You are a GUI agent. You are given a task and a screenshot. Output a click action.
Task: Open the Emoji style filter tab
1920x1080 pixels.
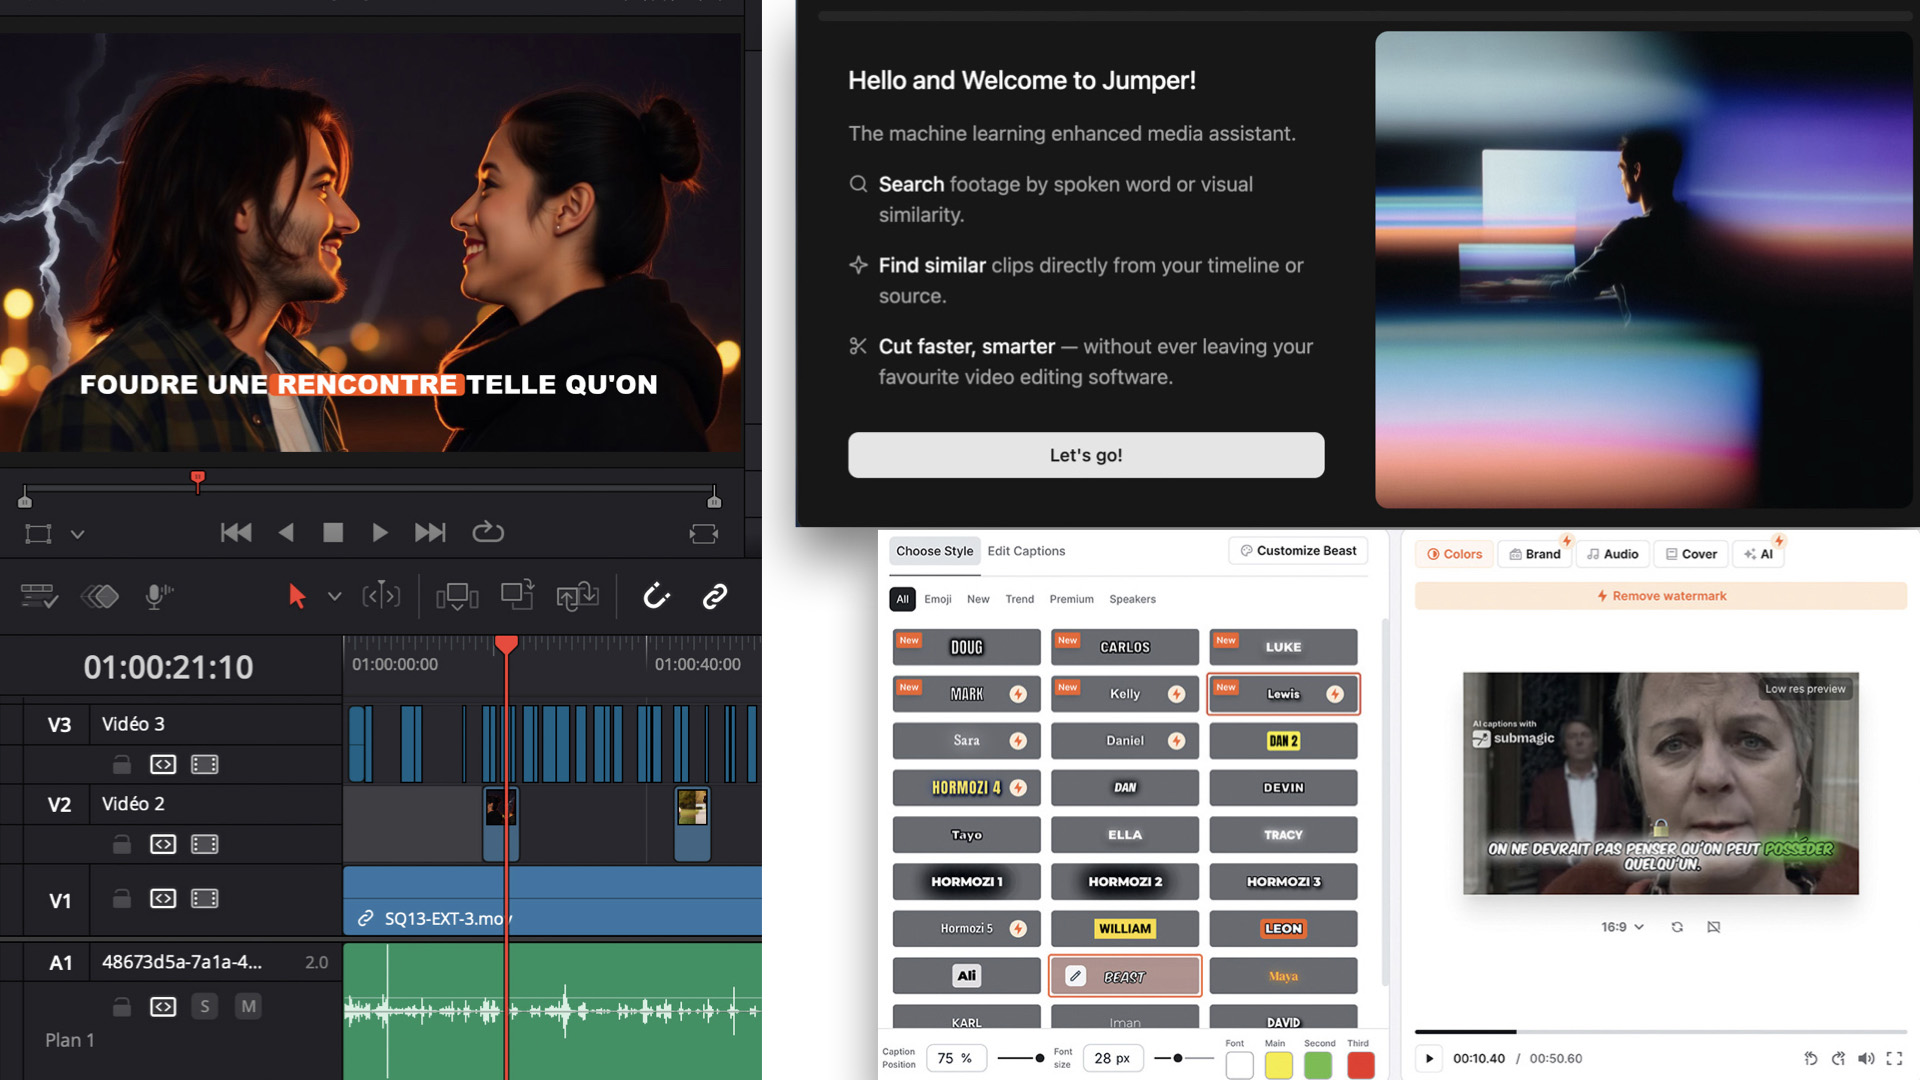point(937,599)
